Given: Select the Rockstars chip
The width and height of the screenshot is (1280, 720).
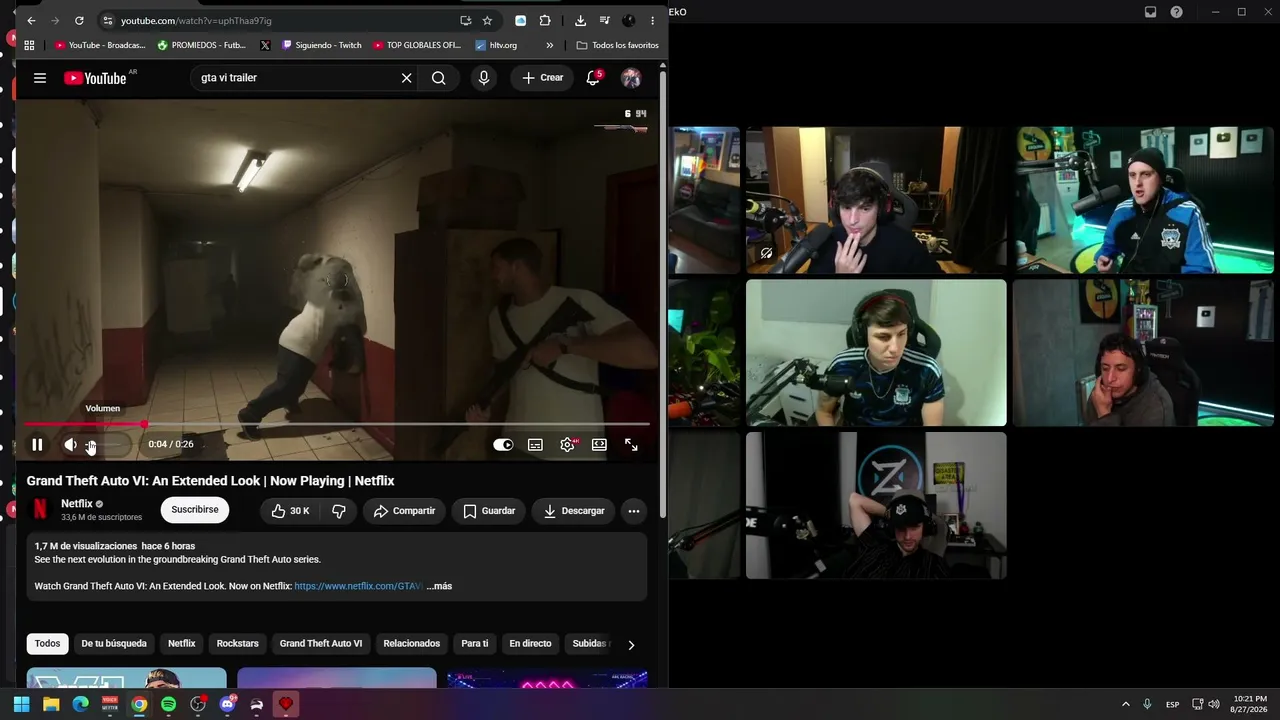Looking at the screenshot, I should (238, 644).
